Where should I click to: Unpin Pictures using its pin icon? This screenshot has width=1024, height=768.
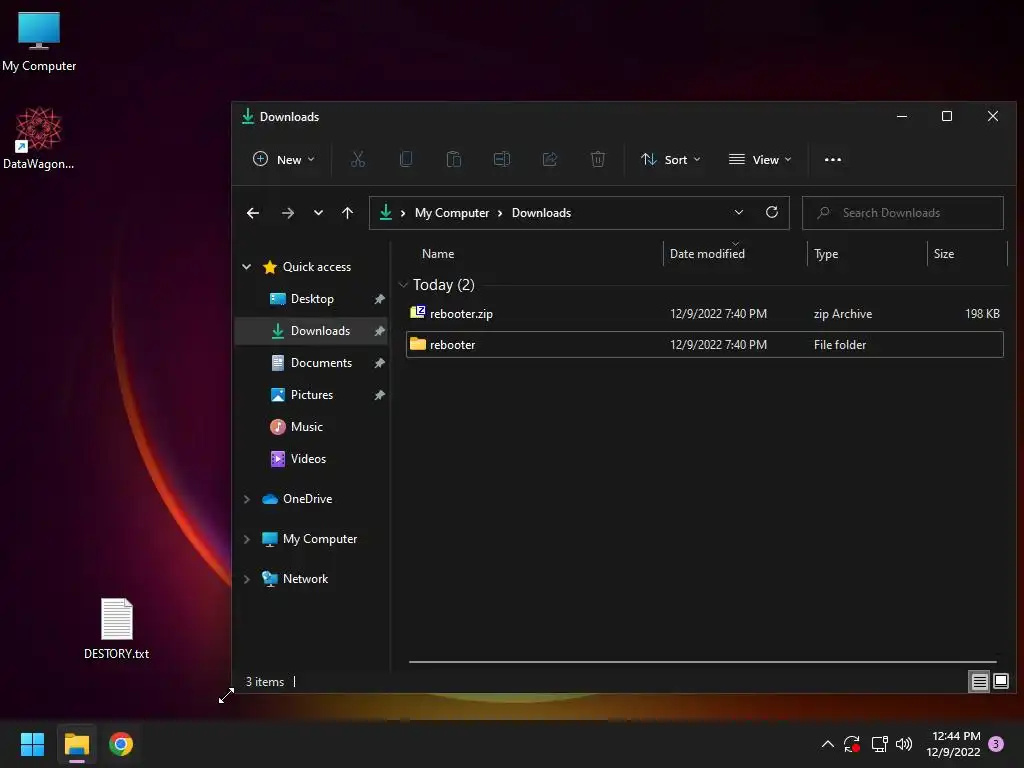379,395
